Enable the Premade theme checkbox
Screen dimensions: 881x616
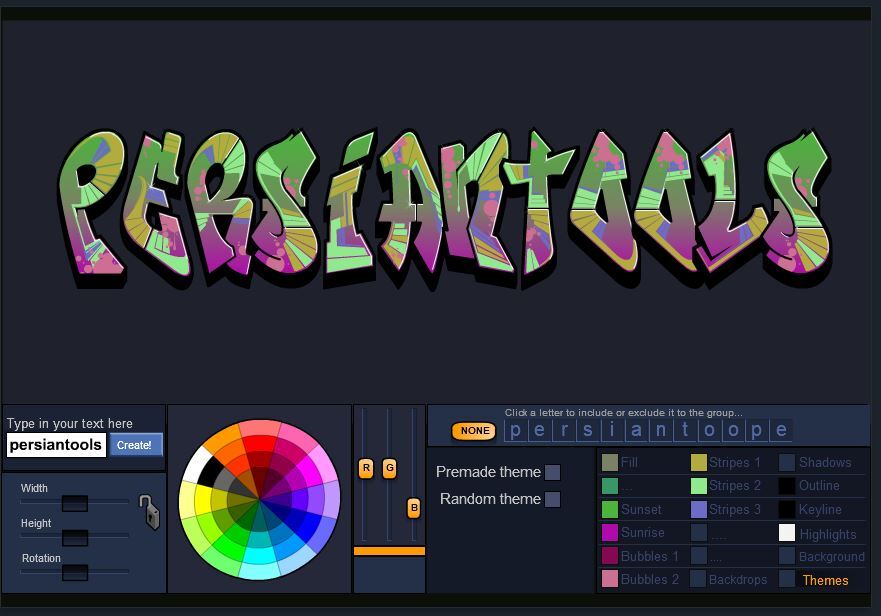552,472
